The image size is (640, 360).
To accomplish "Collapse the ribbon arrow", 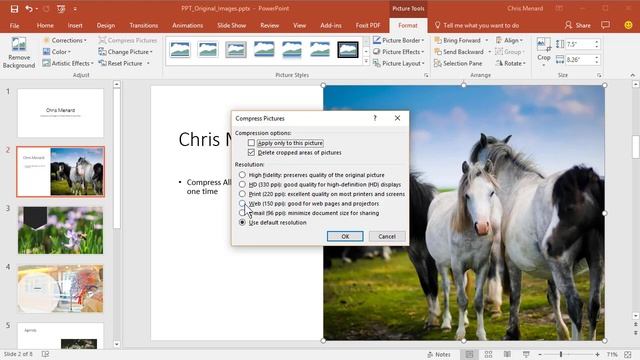I will [633, 76].
